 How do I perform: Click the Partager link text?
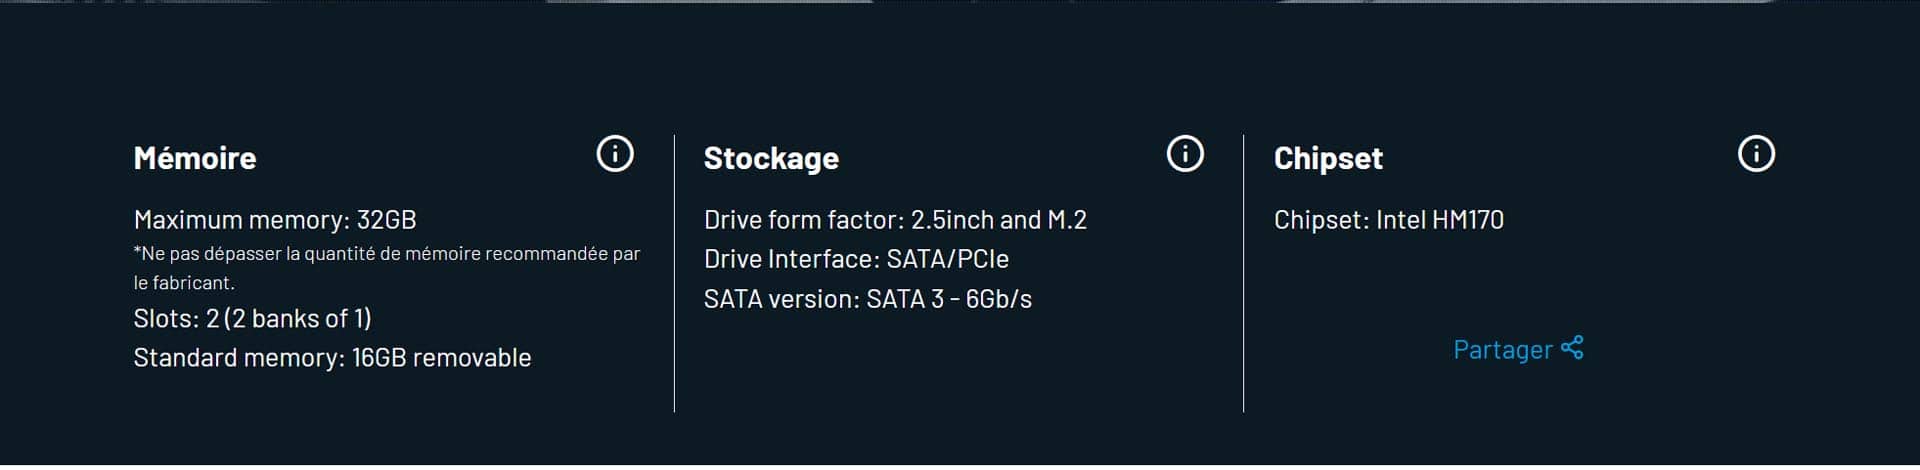tap(1502, 349)
